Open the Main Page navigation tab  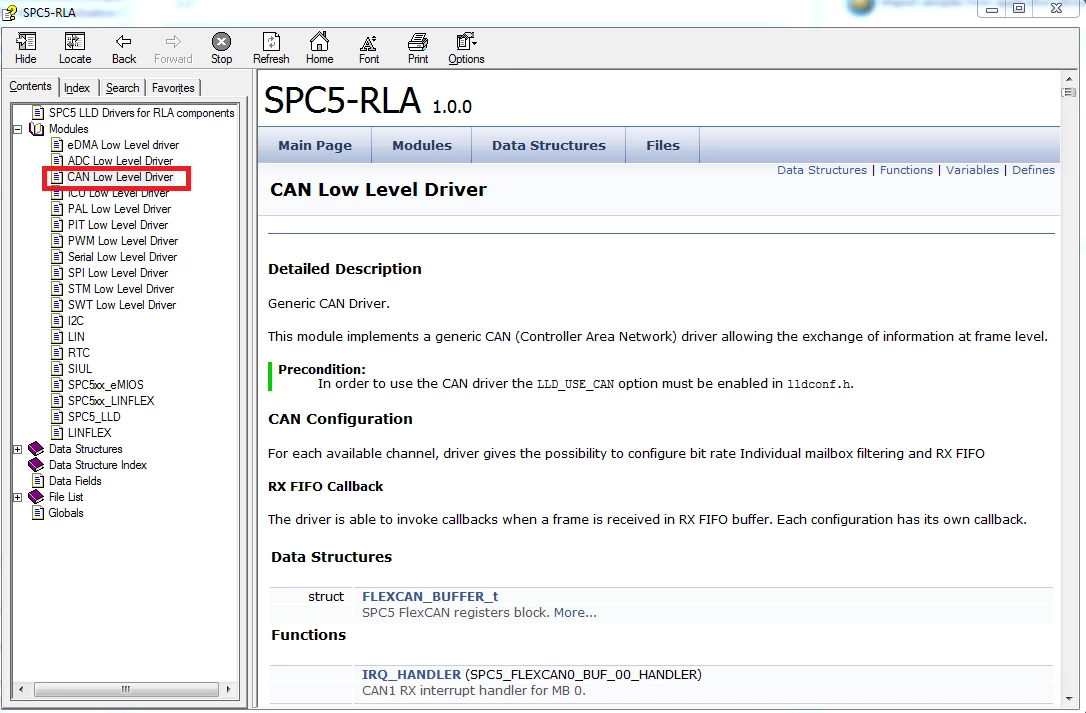pyautogui.click(x=315, y=146)
